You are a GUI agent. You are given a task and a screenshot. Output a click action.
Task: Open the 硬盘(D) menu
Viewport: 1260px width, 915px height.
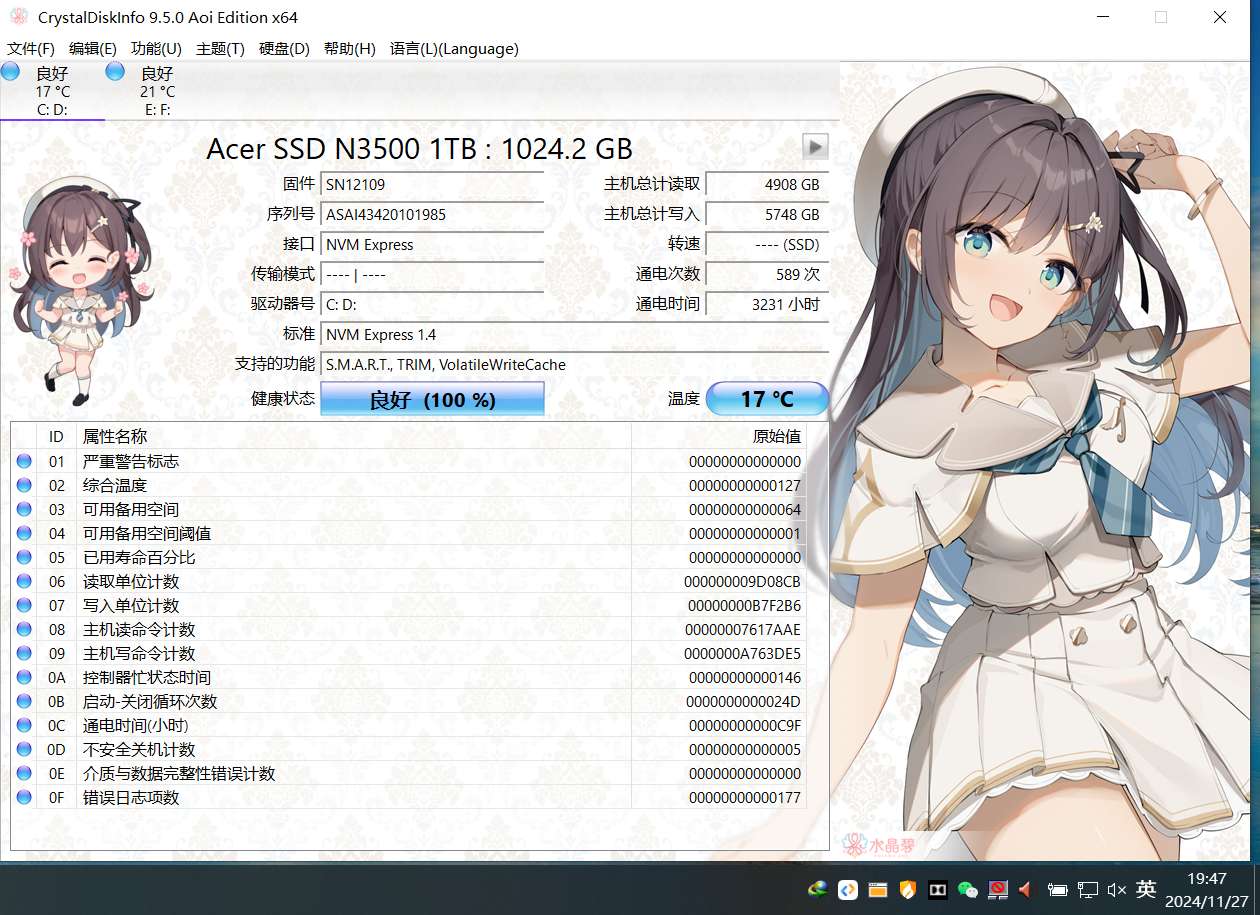(x=284, y=48)
